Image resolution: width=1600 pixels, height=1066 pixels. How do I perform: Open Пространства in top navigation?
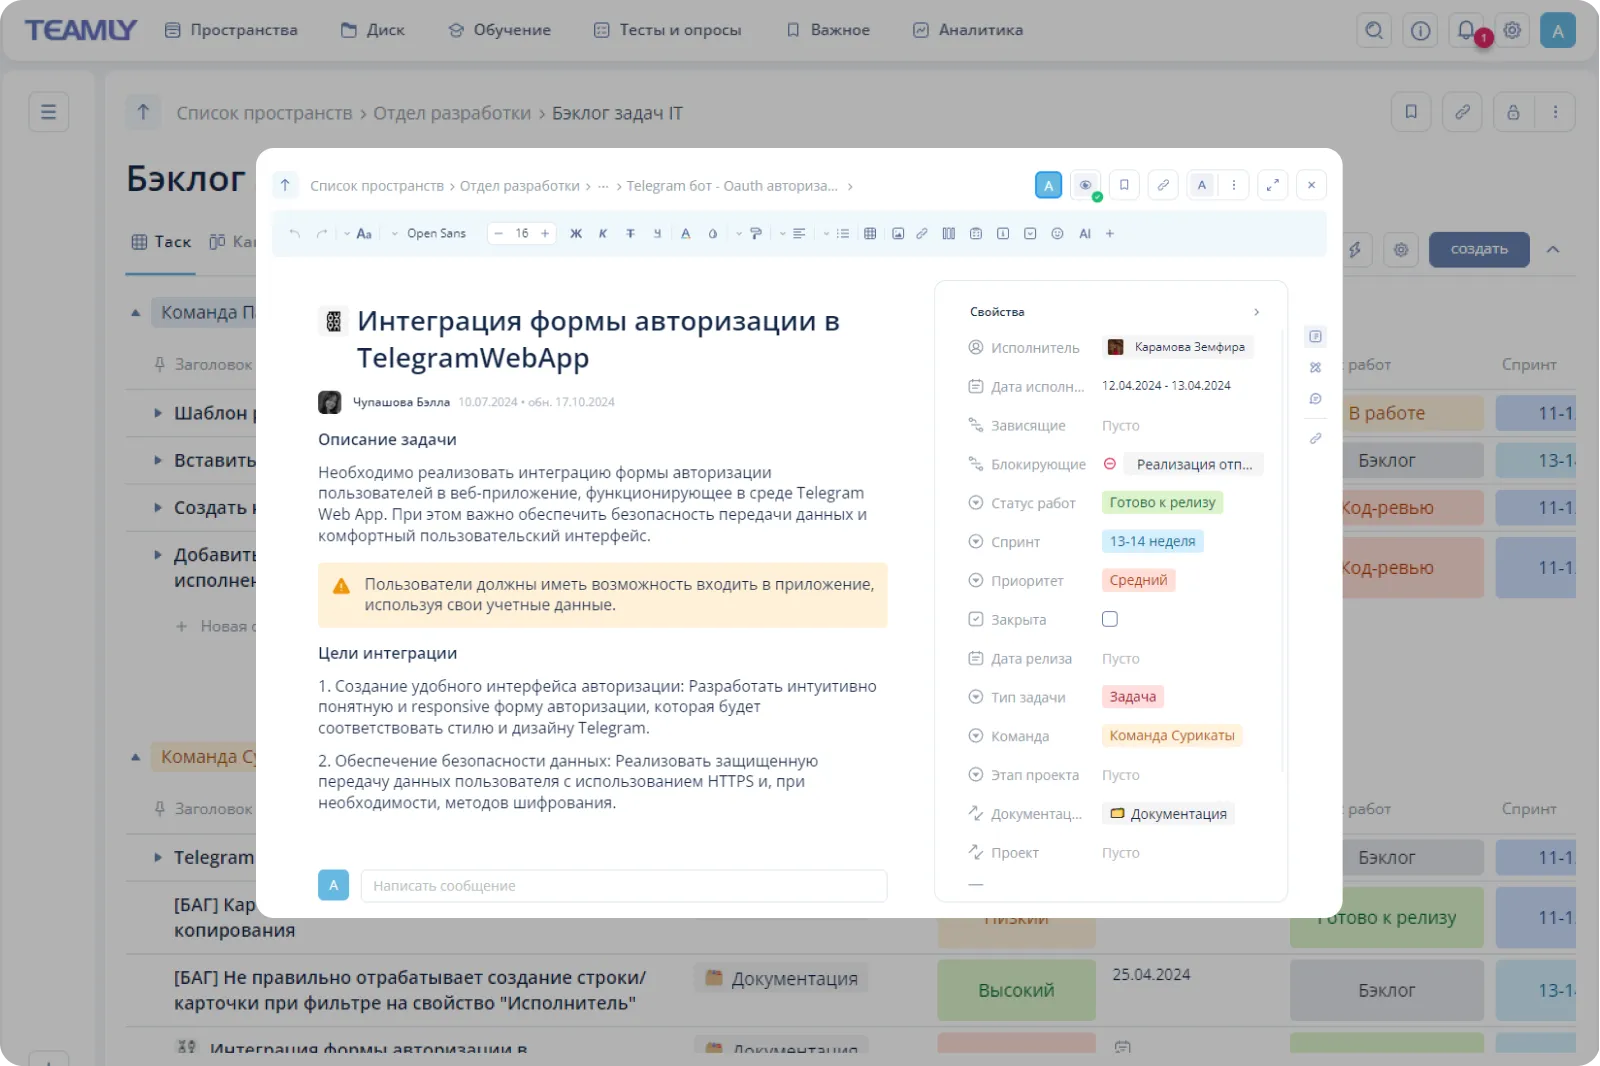pos(231,30)
